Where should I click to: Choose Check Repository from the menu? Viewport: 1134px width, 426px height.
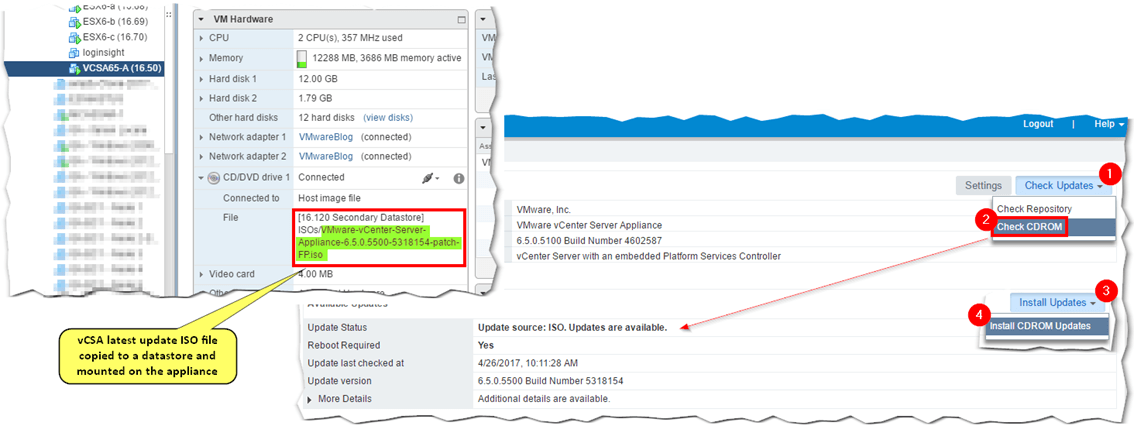(x=1034, y=208)
